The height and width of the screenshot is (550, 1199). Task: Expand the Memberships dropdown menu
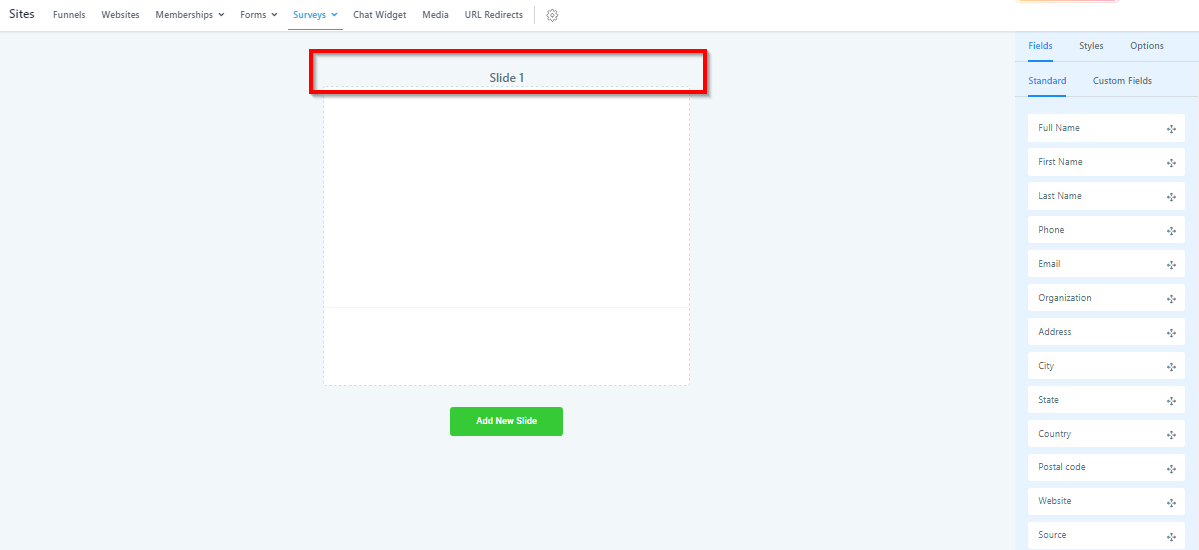(189, 15)
